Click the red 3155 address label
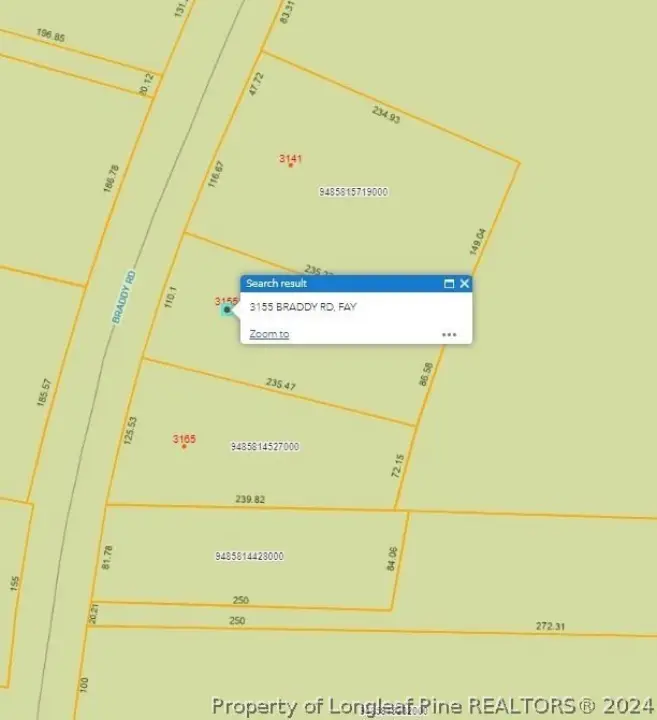 click(x=226, y=301)
